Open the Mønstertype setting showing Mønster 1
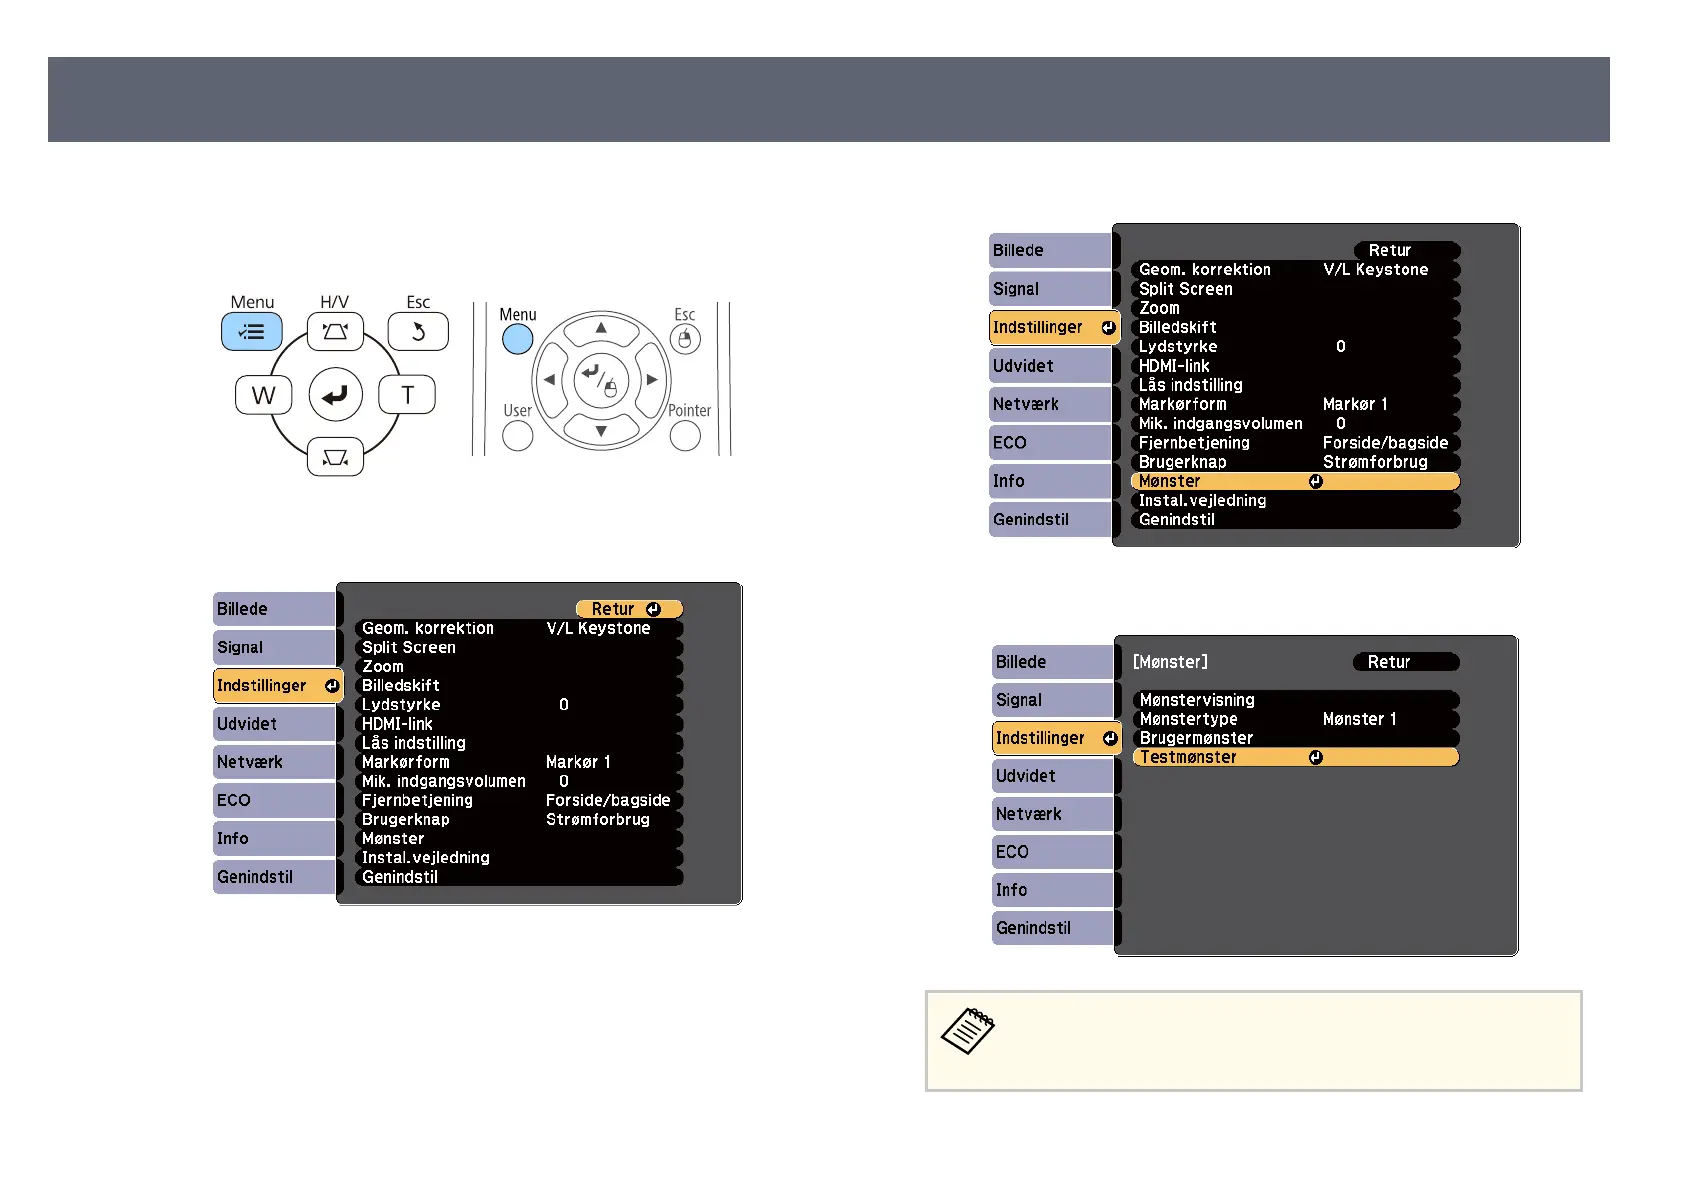The height and width of the screenshot is (1191, 1684). point(1295,719)
